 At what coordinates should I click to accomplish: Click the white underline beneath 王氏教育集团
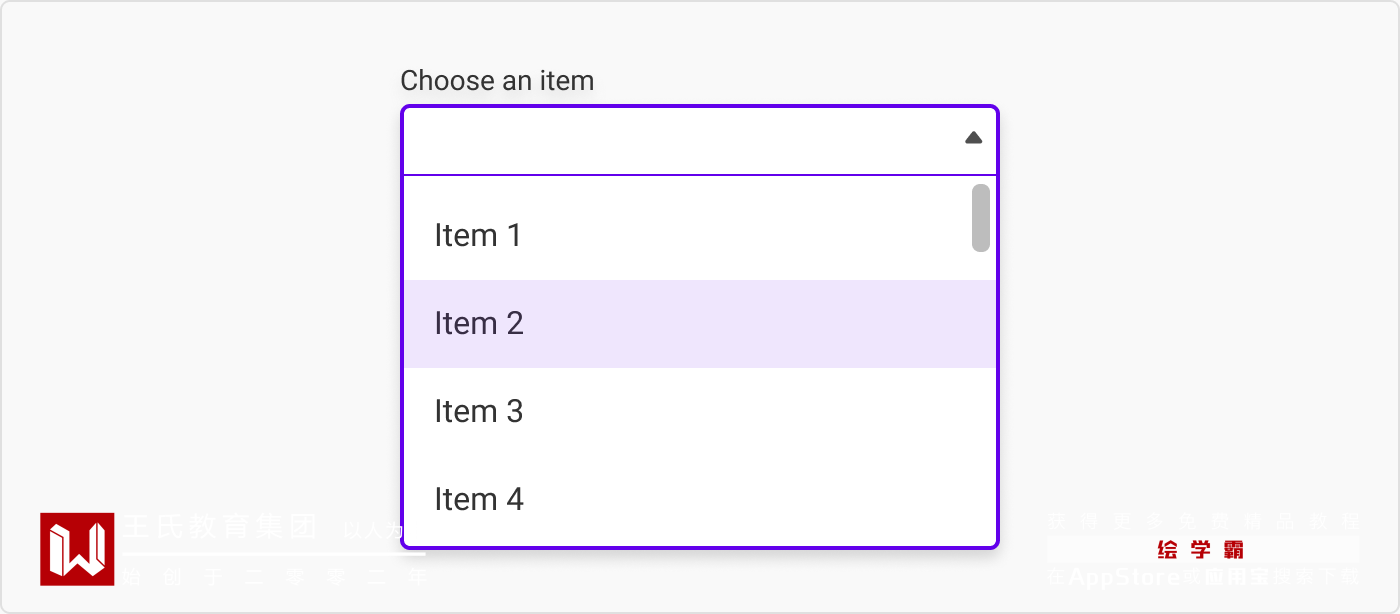pyautogui.click(x=274, y=553)
